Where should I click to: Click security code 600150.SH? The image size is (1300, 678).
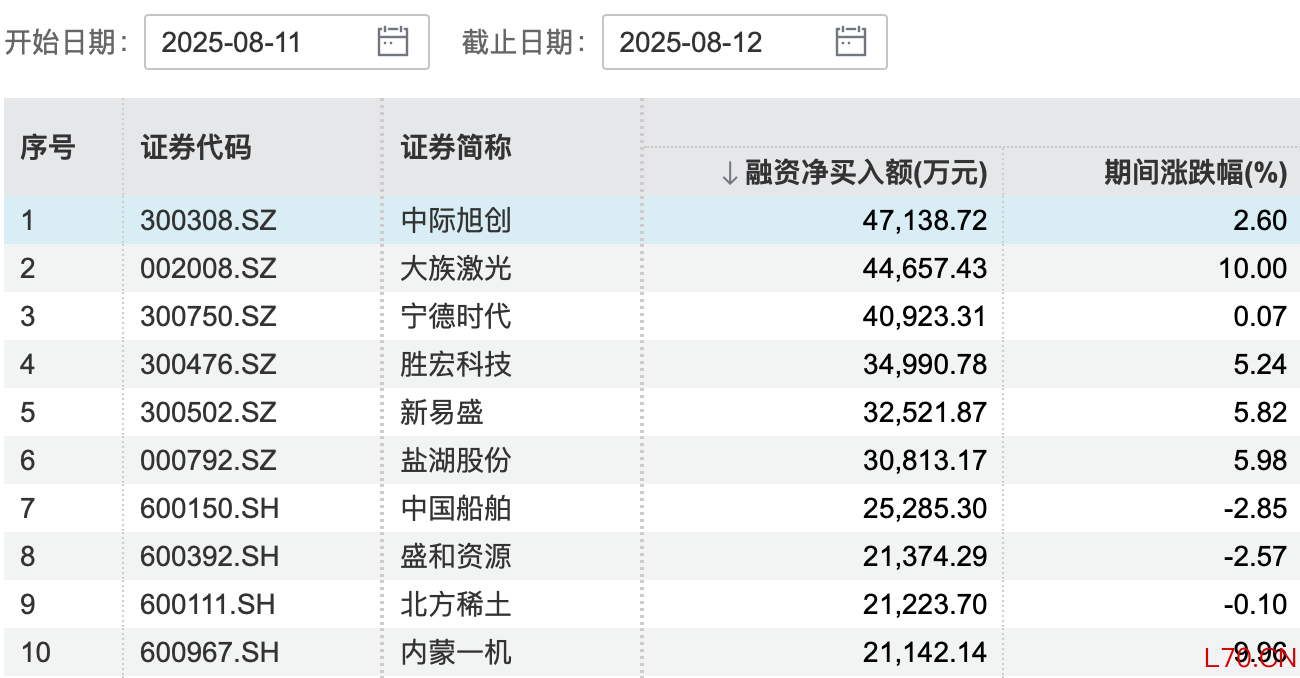pyautogui.click(x=208, y=508)
